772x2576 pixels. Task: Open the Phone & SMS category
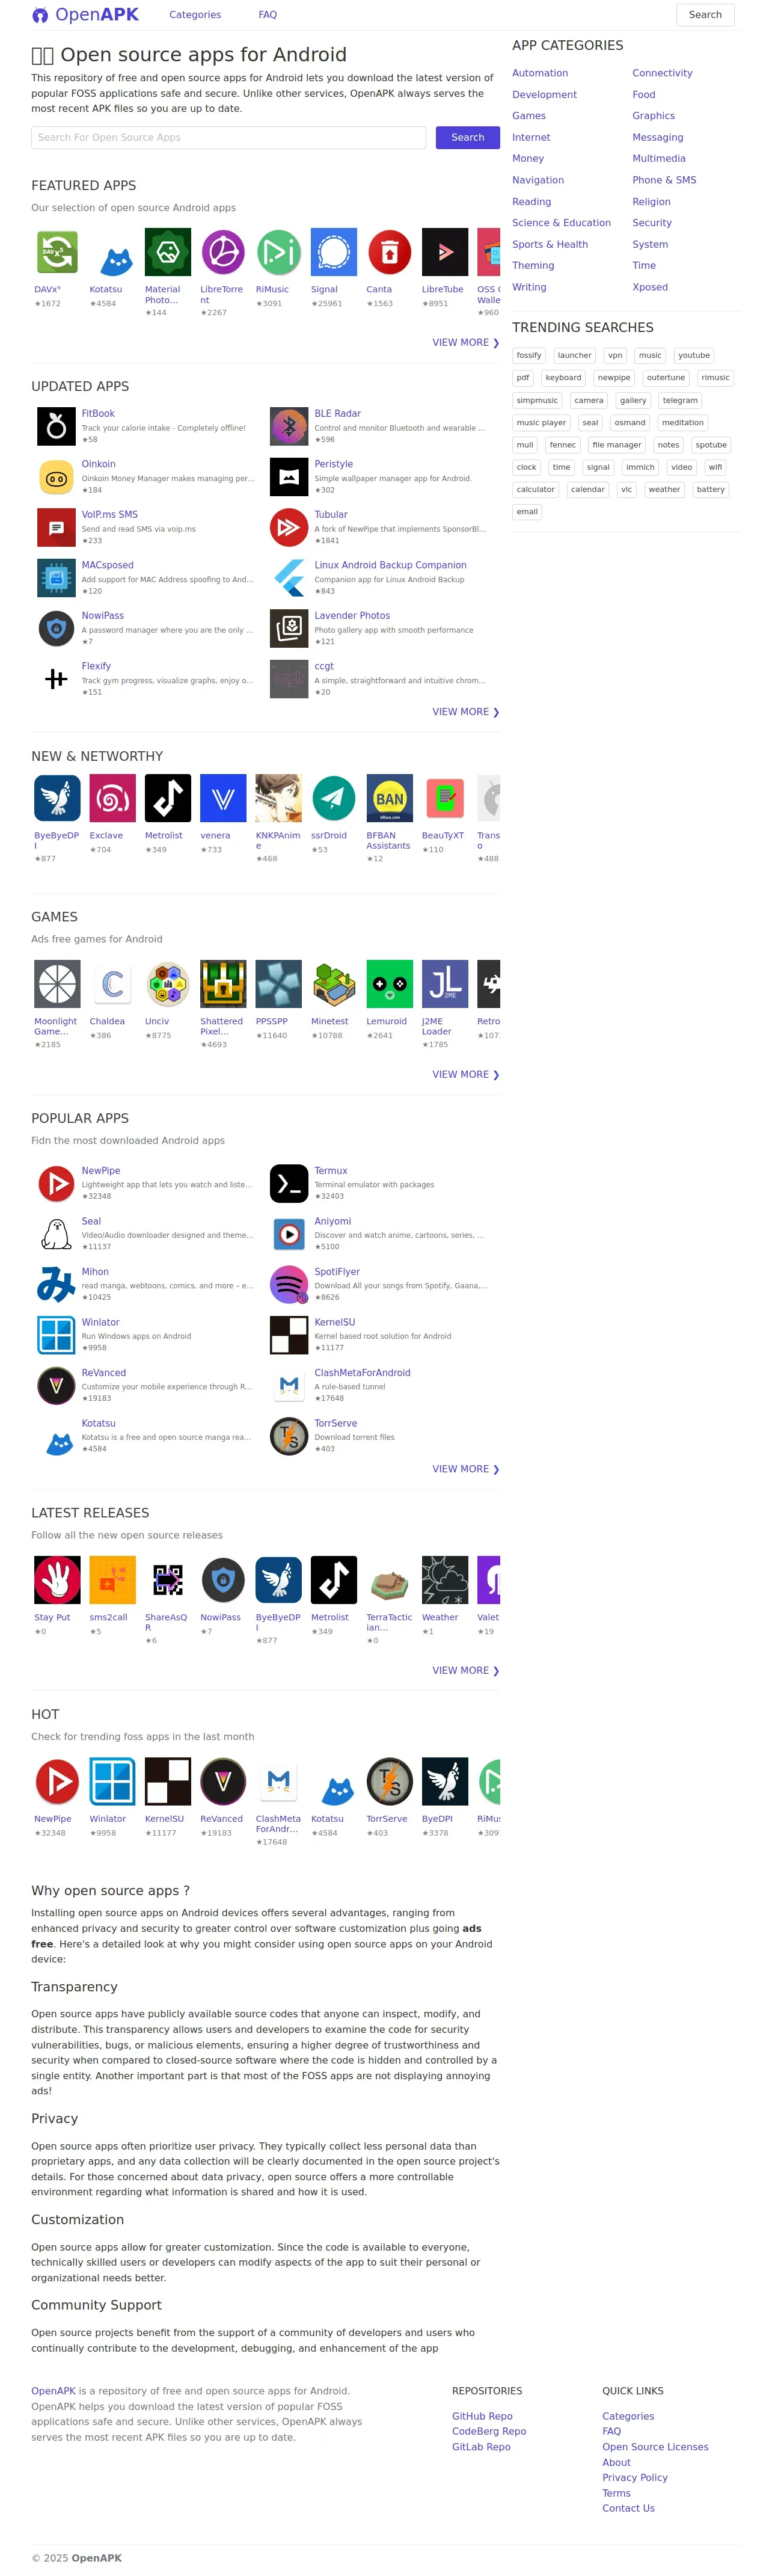(x=664, y=180)
